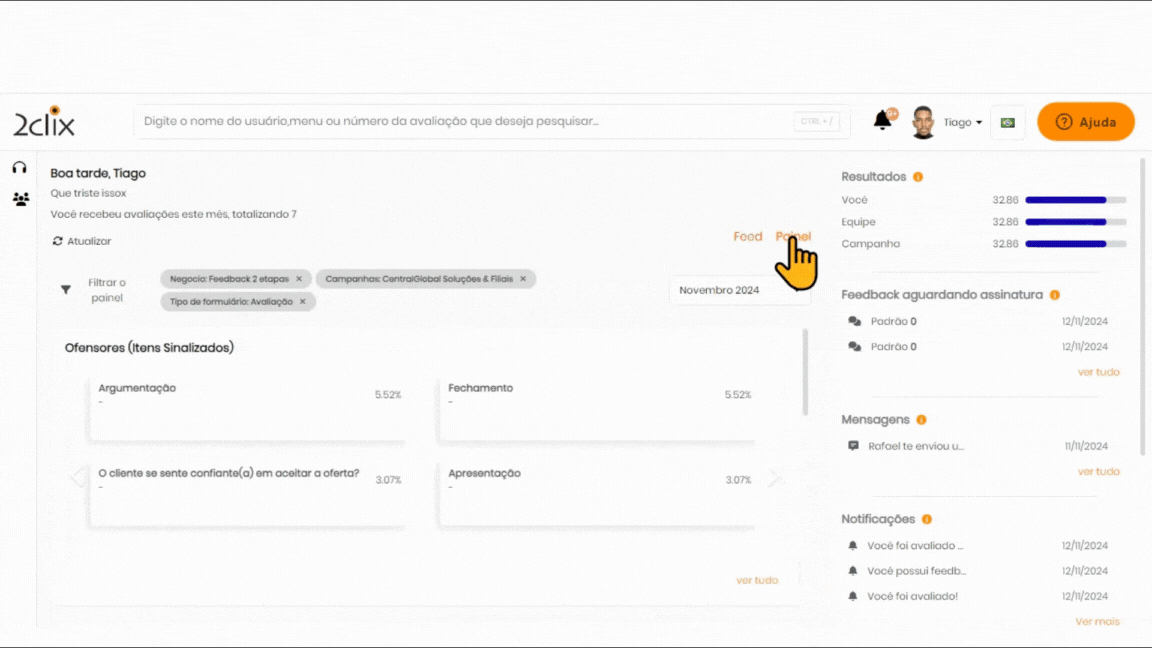Click the filter funnel icon

coord(66,290)
